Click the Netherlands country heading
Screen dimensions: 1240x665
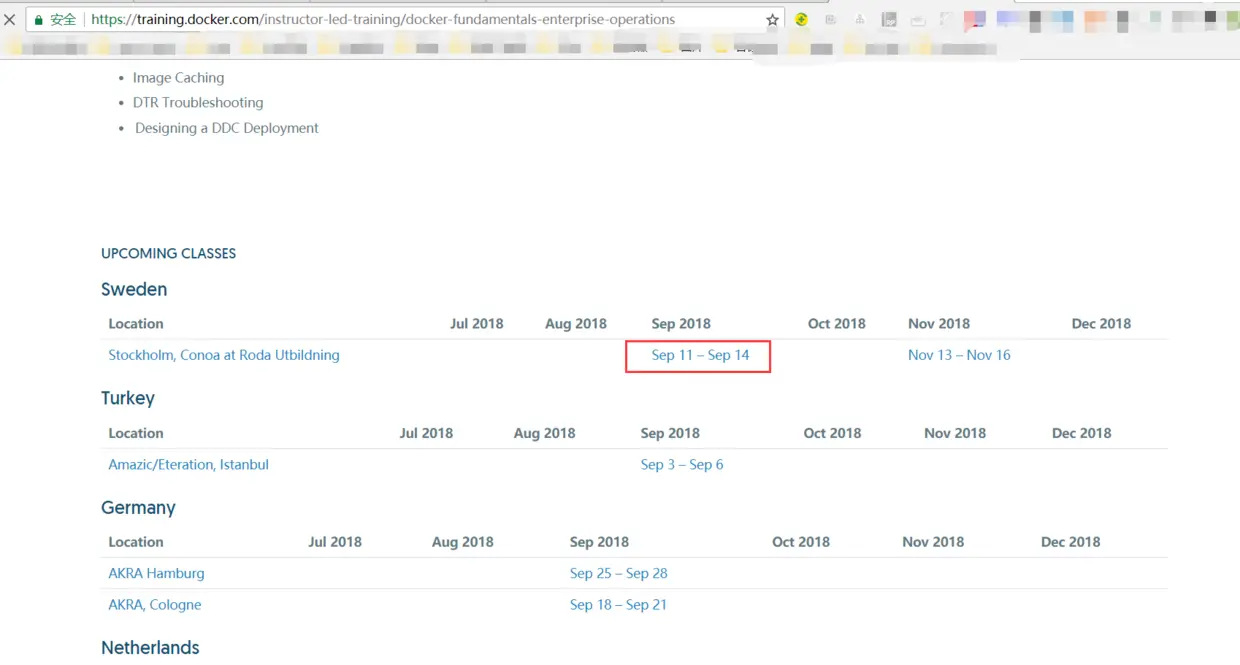coord(150,648)
